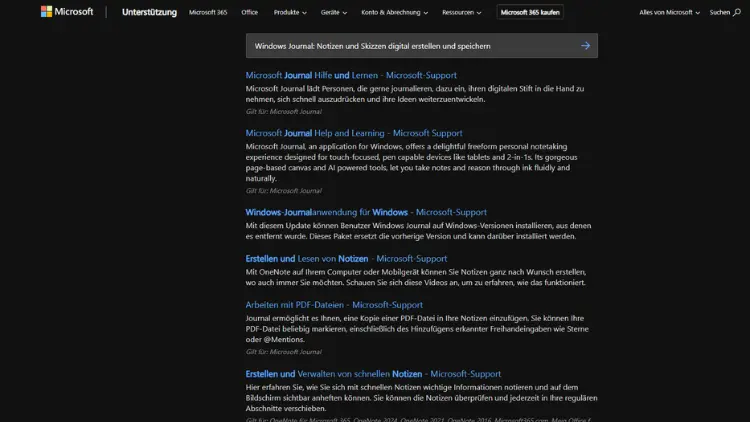This screenshot has width=750, height=422.
Task: Select the 'Mit diesem Update können Benutzer' snippet
Action: (419, 231)
